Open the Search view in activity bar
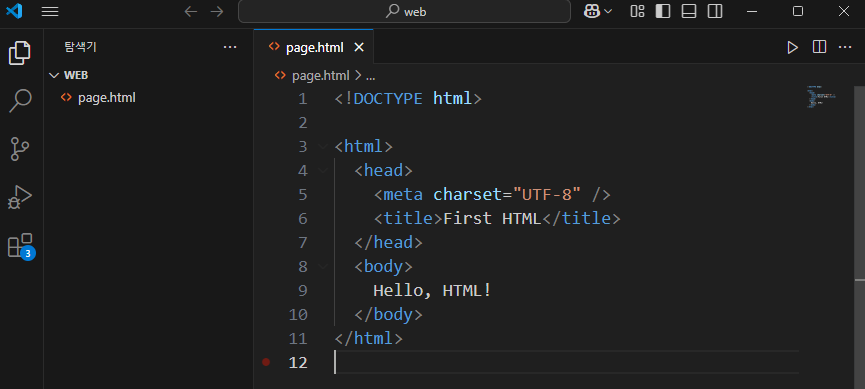Viewport: 865px width, 389px height. pos(20,101)
